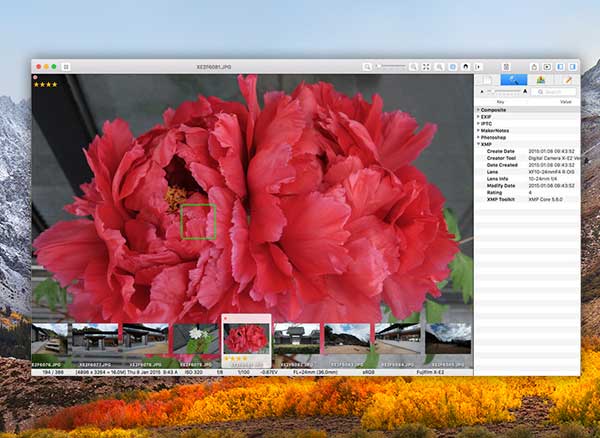This screenshot has height=438, width=600.
Task: Click the pink label dot on main image
Action: pyautogui.click(x=35, y=77)
